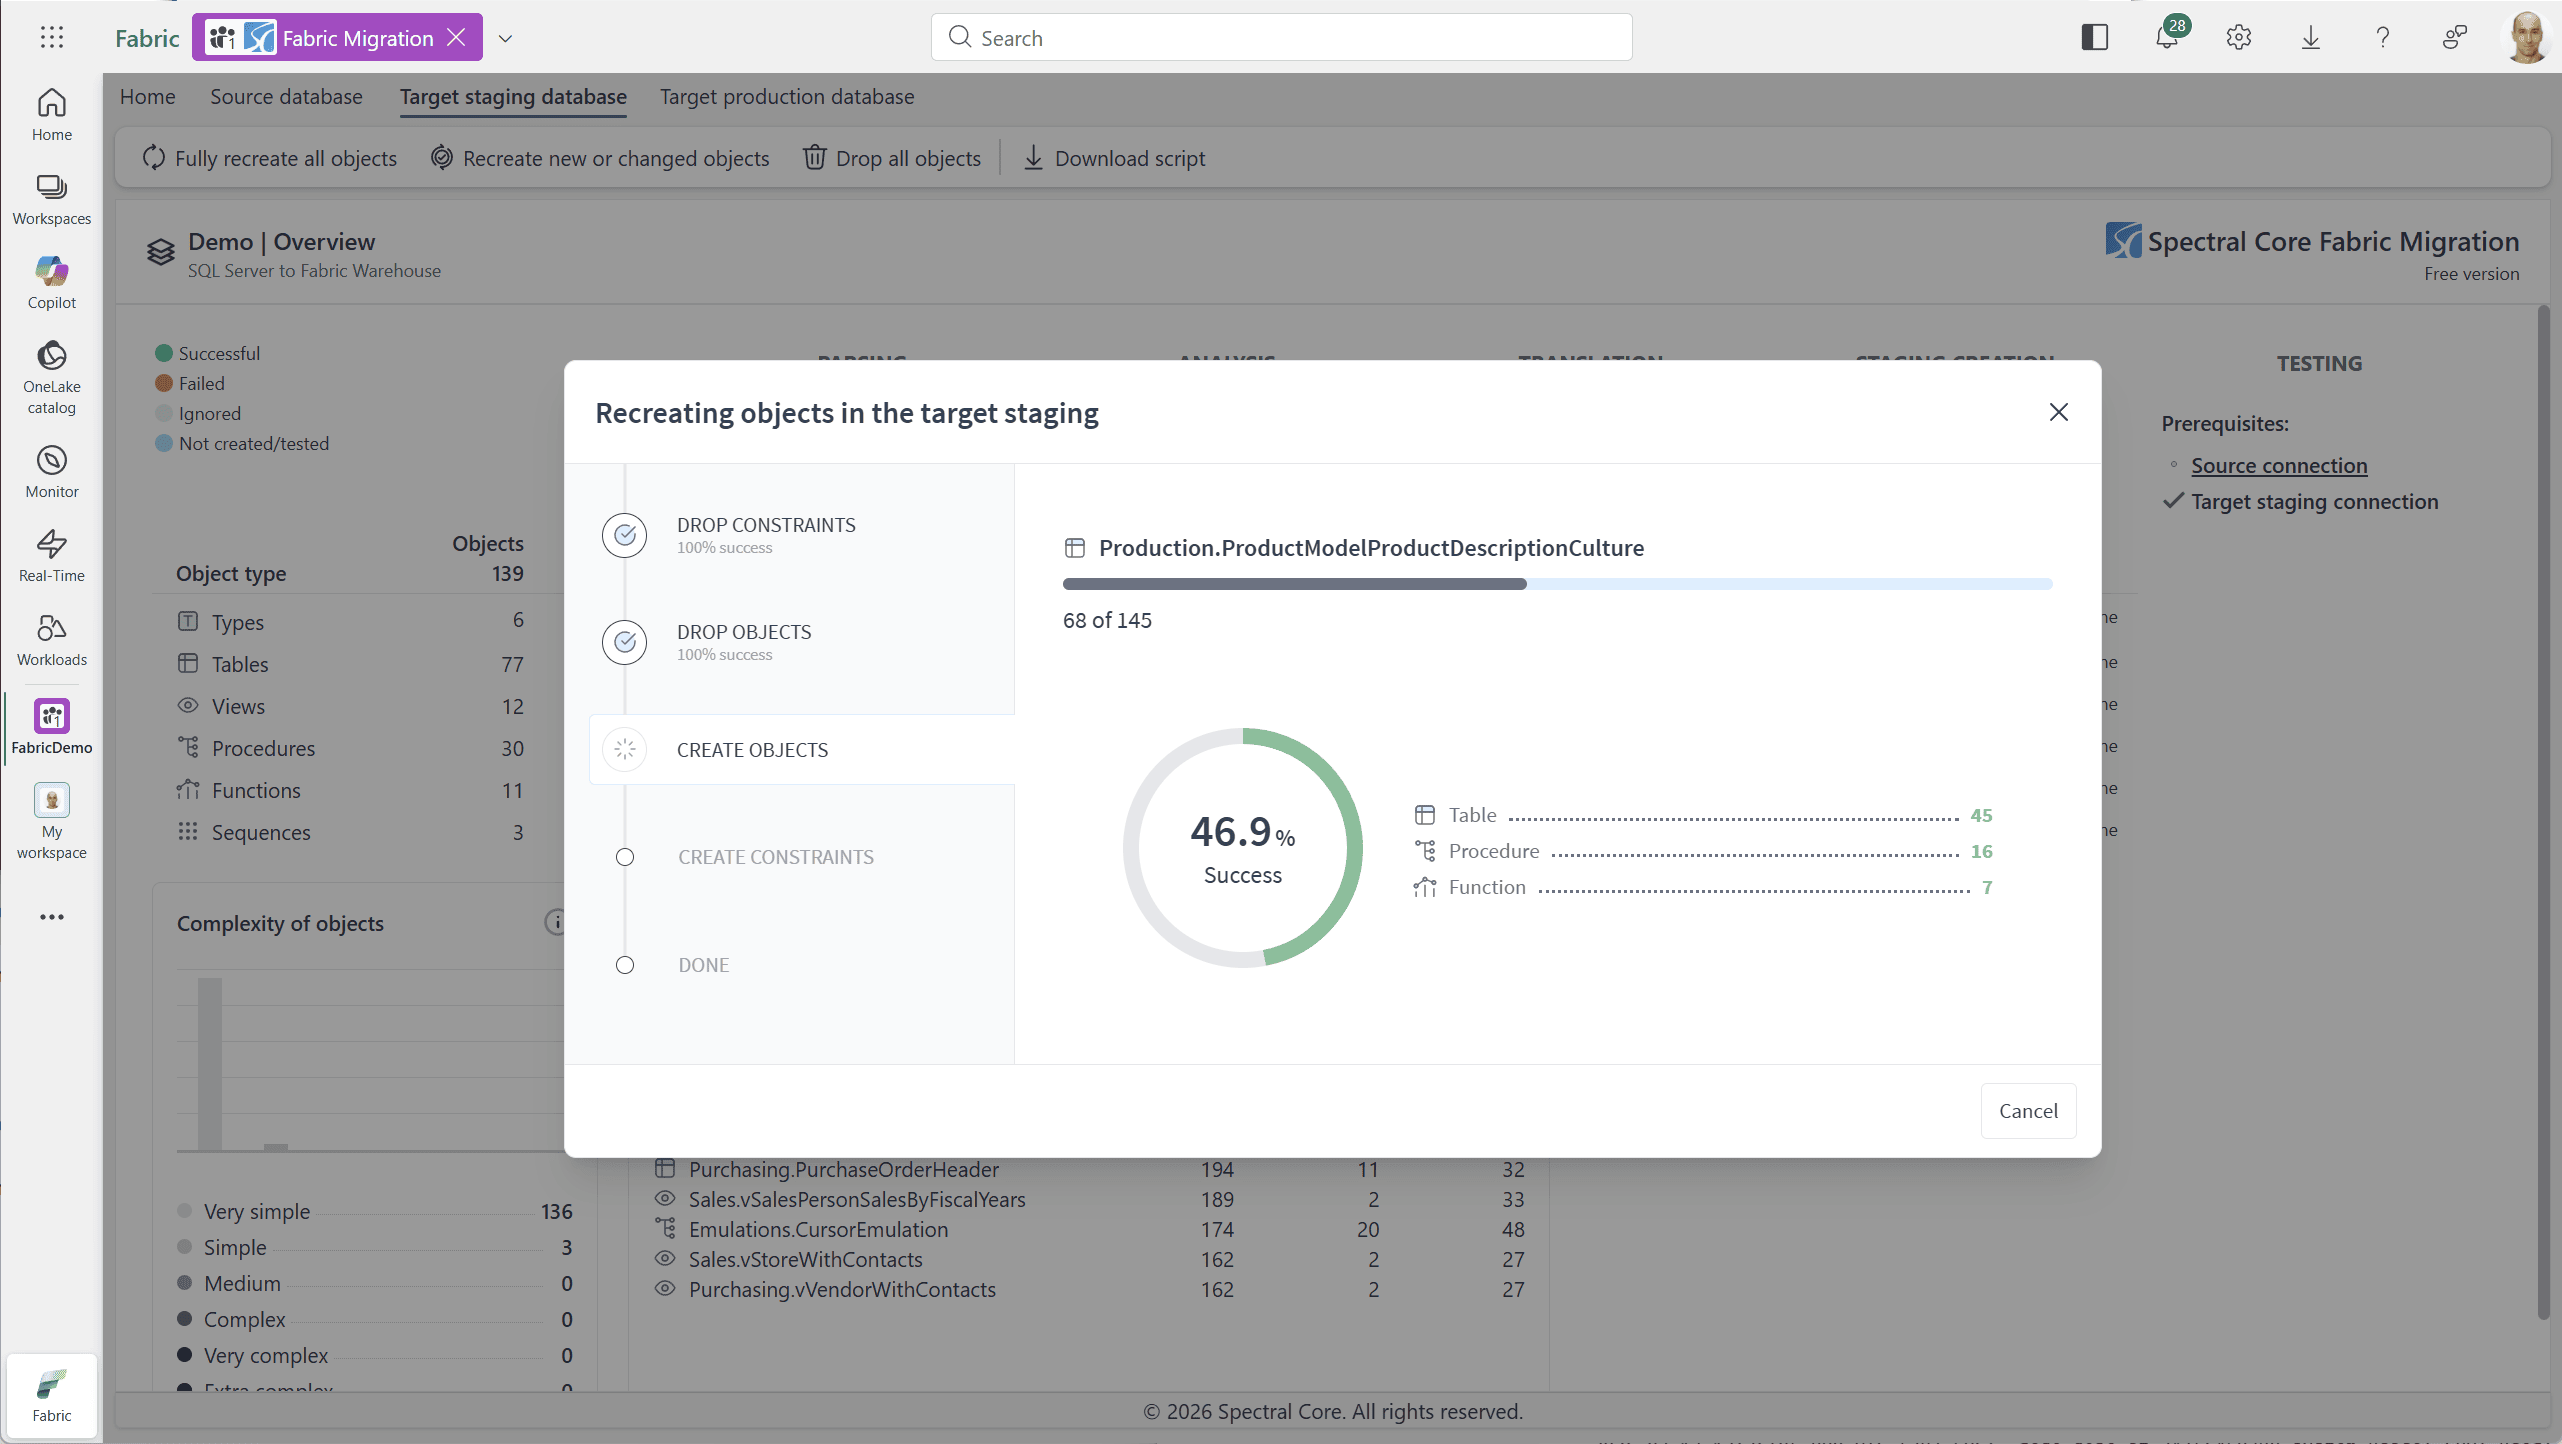Select the CREATE CONSTRAINTS step circle
The height and width of the screenshot is (1444, 2562).
[625, 857]
